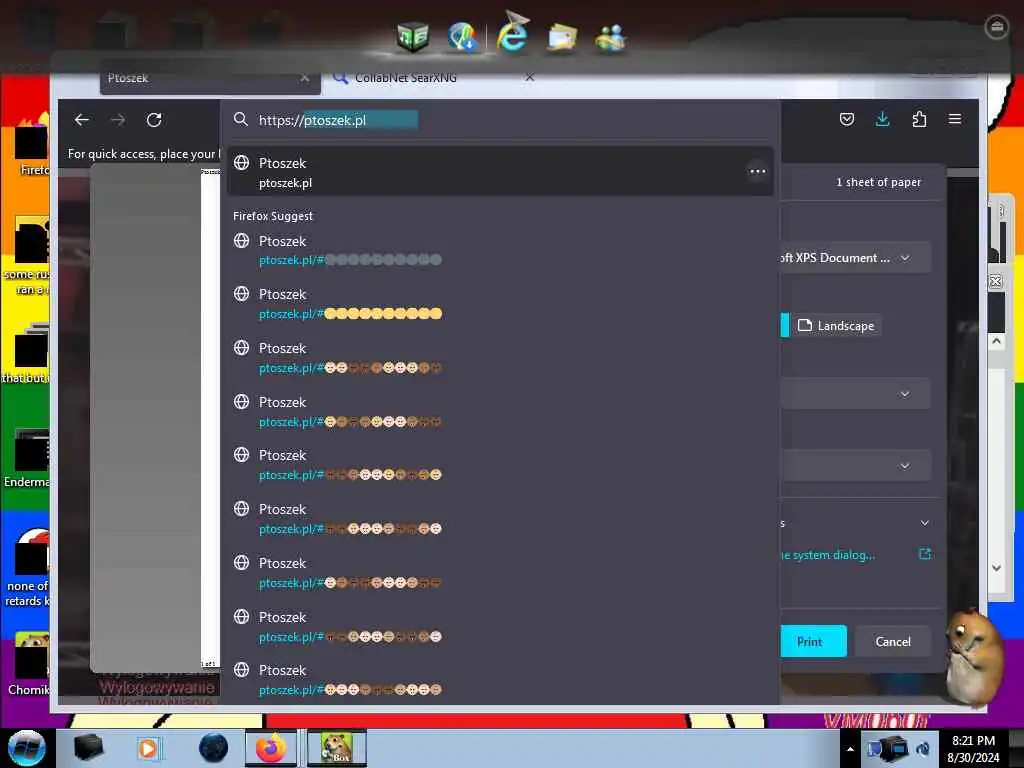The image size is (1024, 768).
Task: Open the globe download icon in the top dock
Action: 463,37
